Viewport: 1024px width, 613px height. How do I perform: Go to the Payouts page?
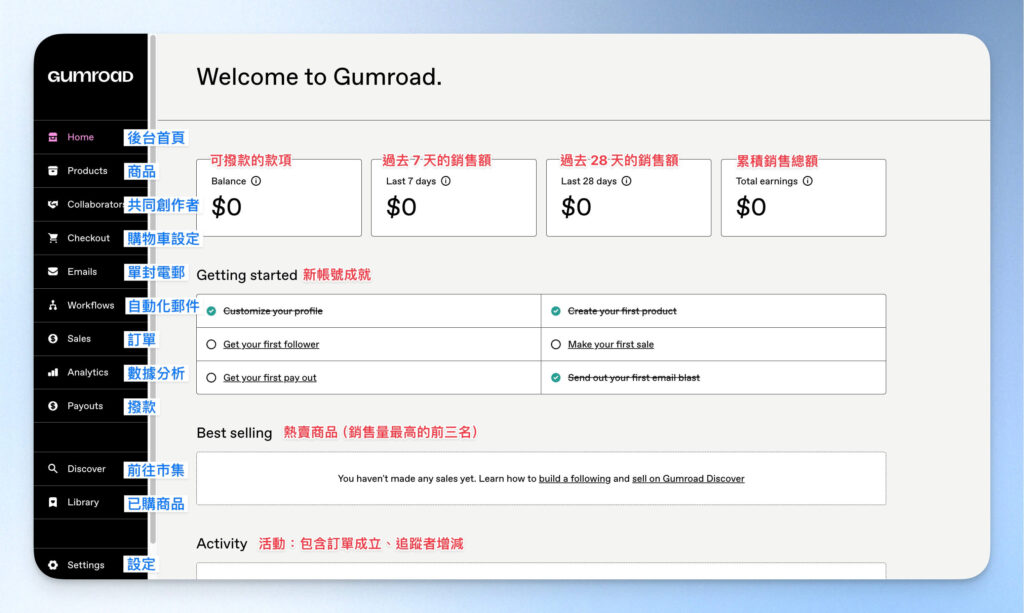pyautogui.click(x=91, y=406)
